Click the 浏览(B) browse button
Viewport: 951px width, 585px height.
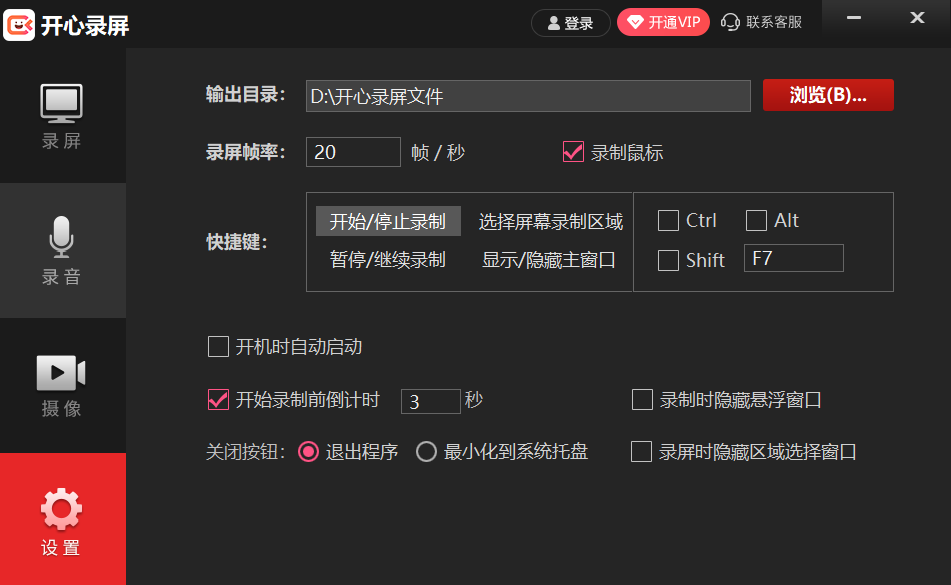click(828, 95)
